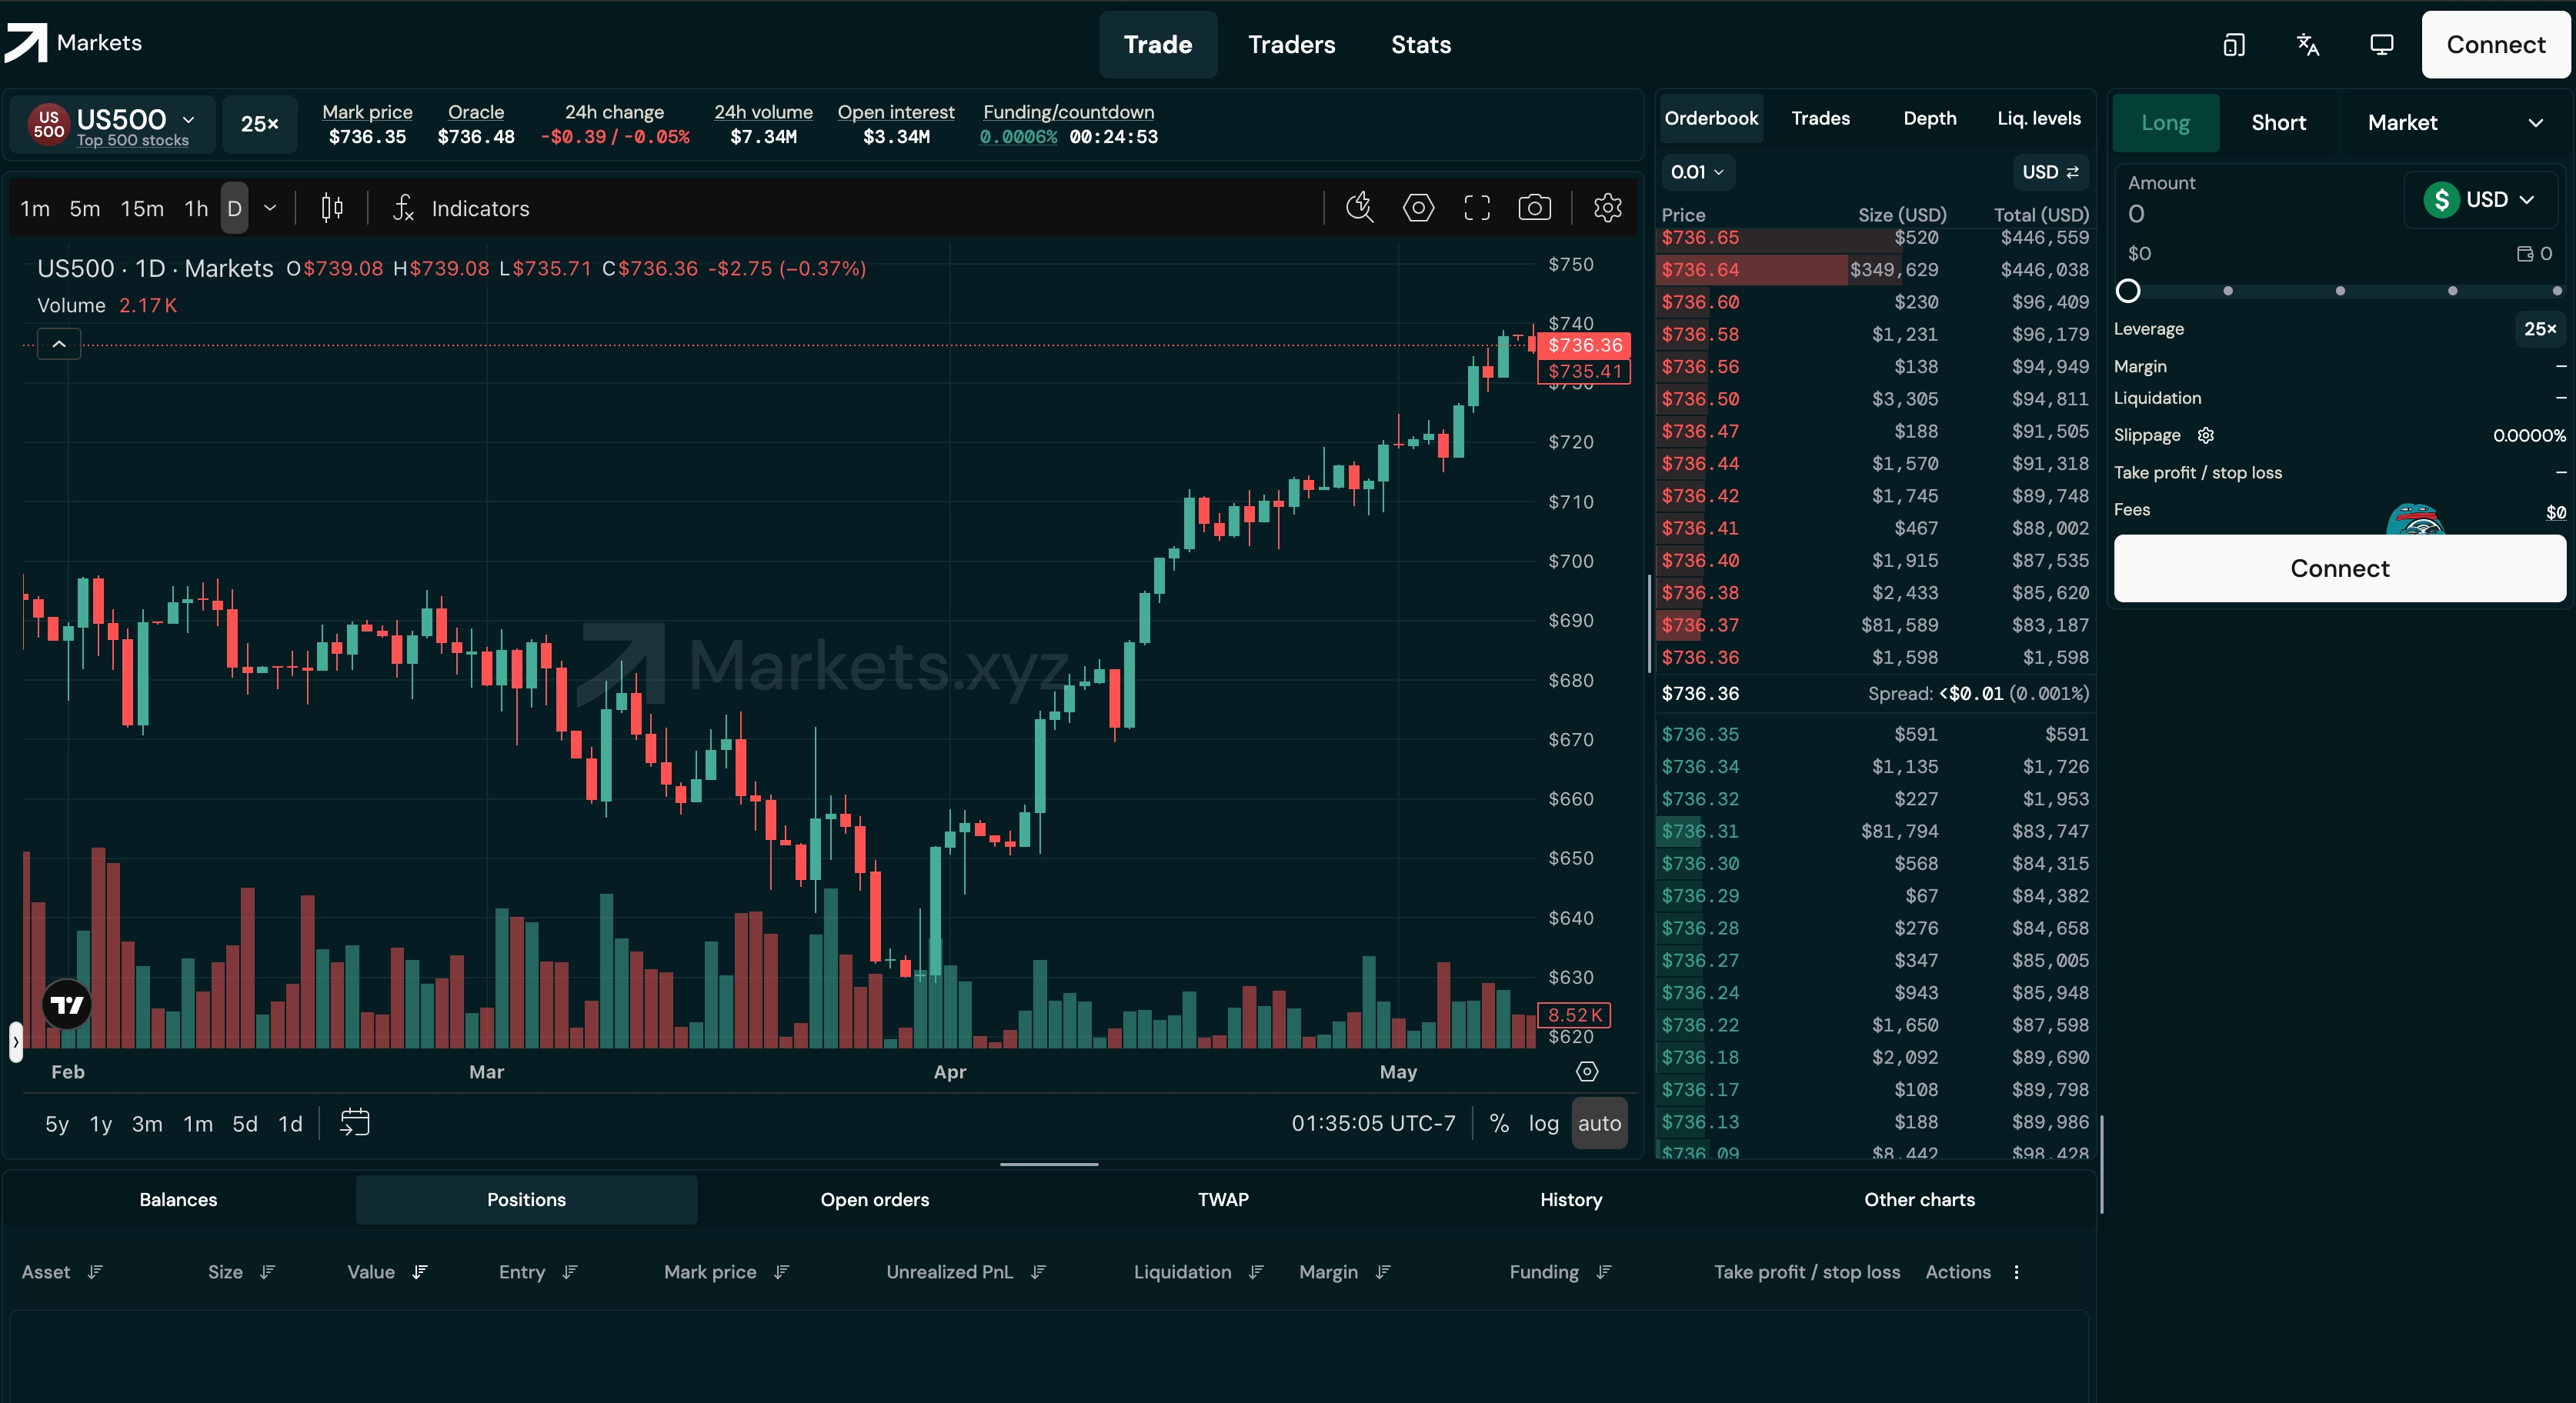The height and width of the screenshot is (1403, 2576).
Task: Select the 1h chart interval
Action: (x=196, y=208)
